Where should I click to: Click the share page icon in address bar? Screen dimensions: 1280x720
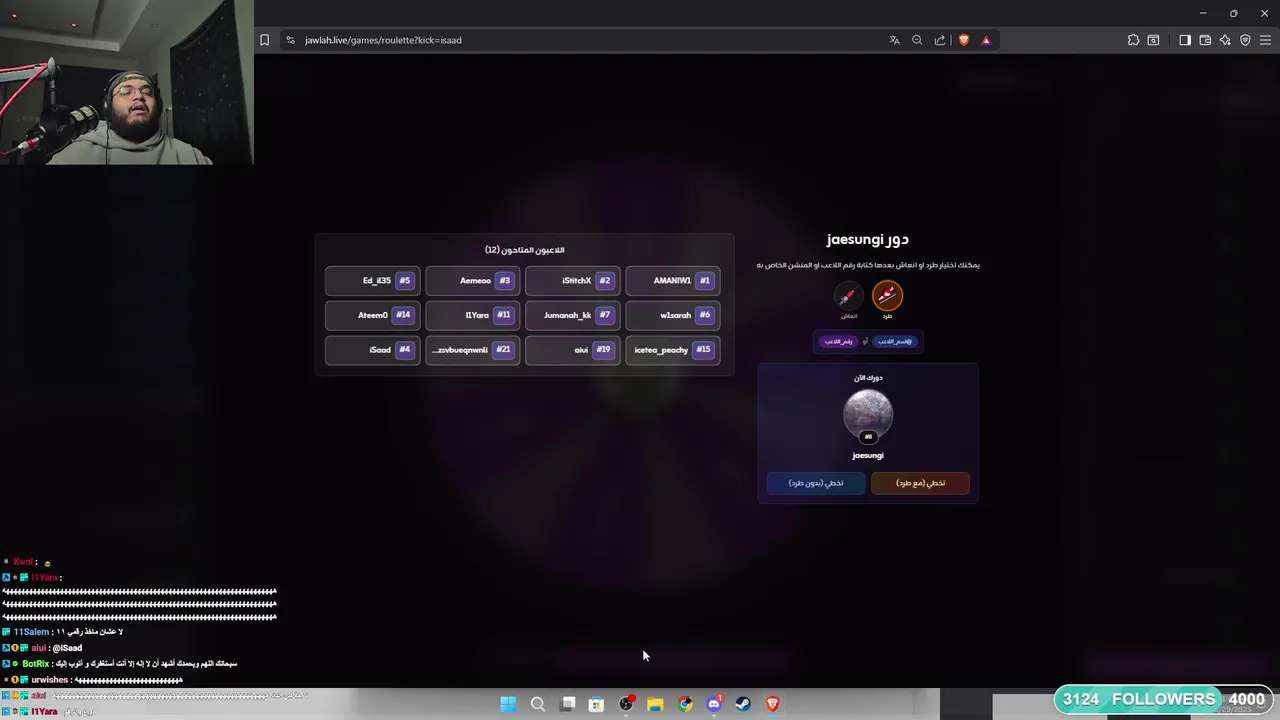tap(940, 40)
